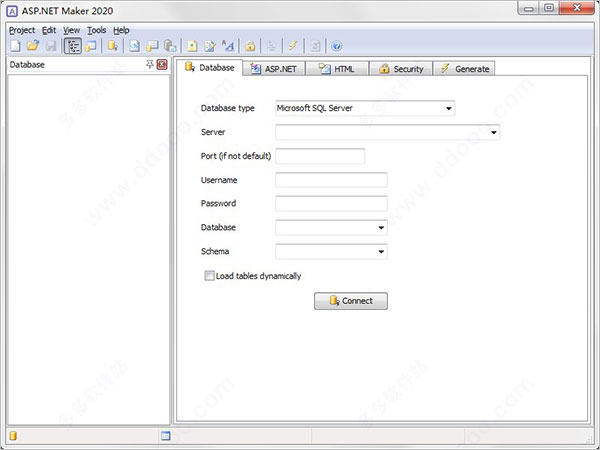Switch to the Generate tab
This screenshot has height=450, width=600.
pyautogui.click(x=464, y=69)
